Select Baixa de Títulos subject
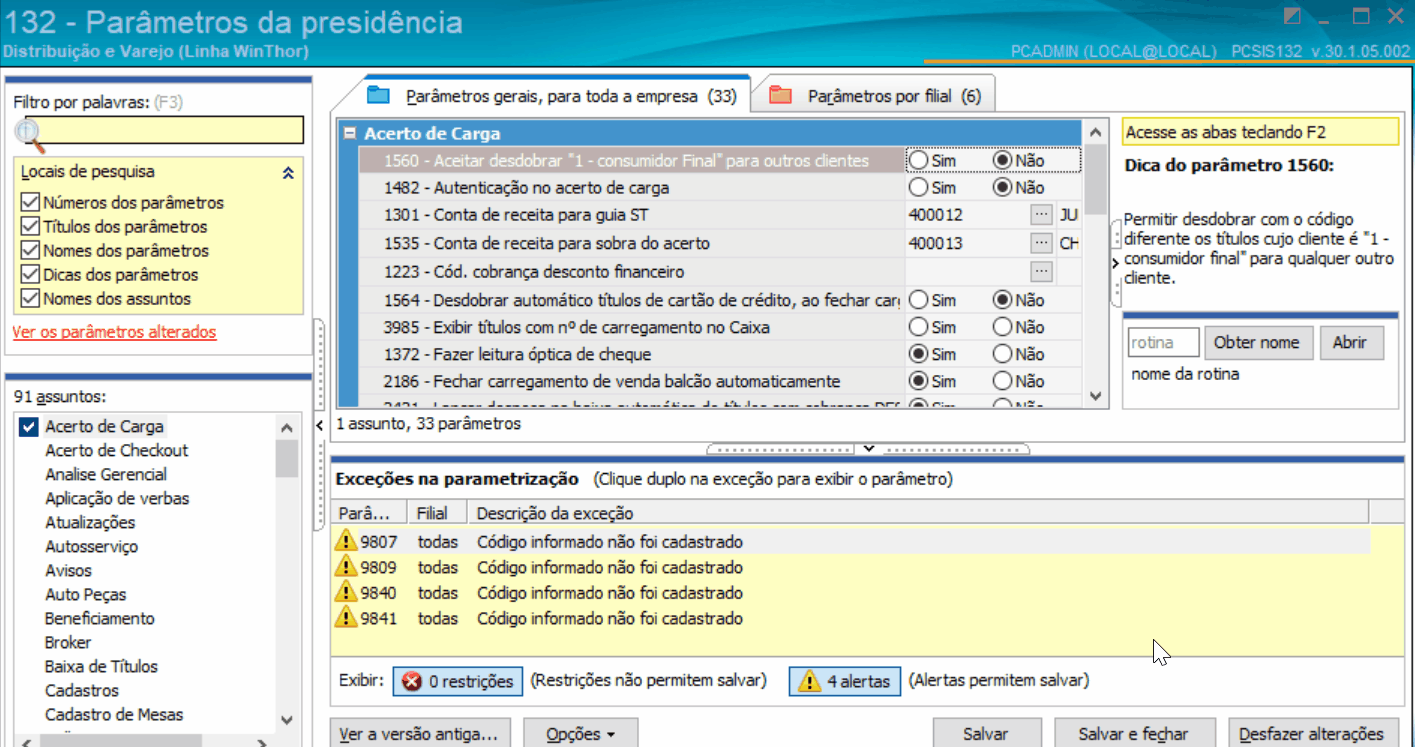1415x747 pixels. 101,667
